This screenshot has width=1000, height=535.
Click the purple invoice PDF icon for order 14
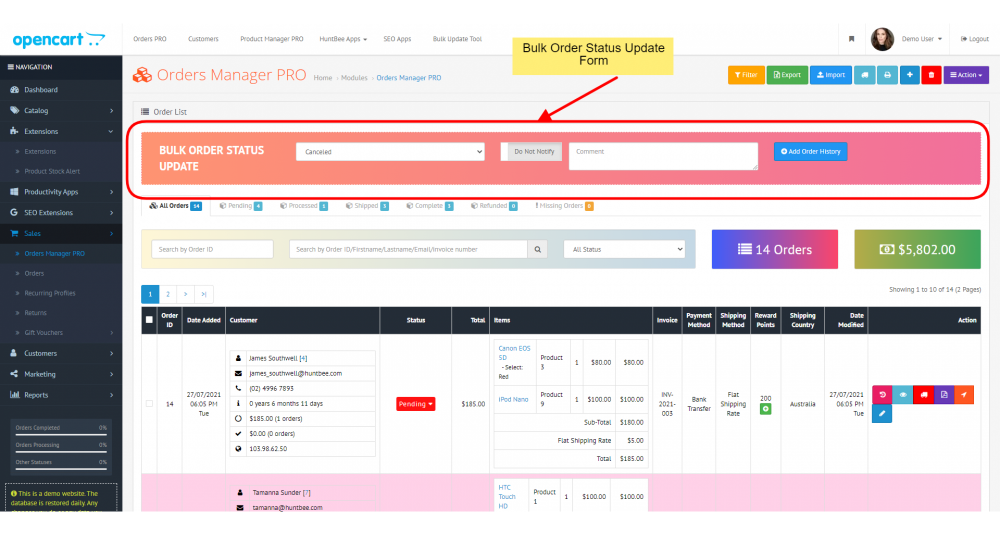coord(943,395)
